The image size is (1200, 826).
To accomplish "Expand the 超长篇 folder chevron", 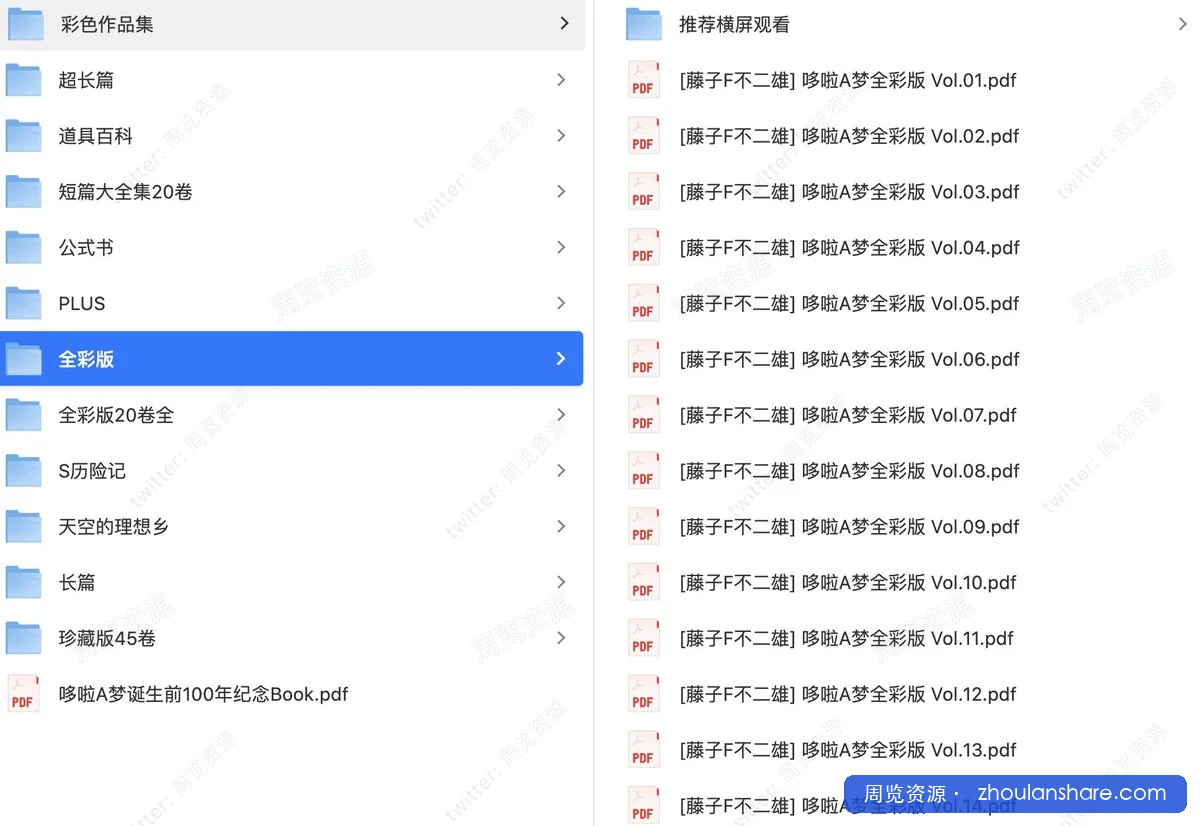I will tap(561, 80).
